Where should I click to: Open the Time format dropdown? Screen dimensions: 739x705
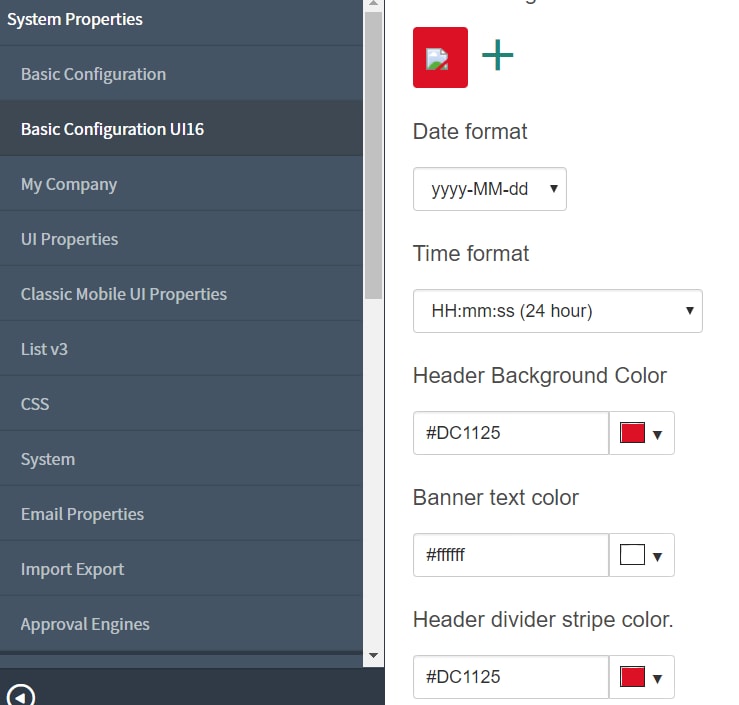[x=558, y=311]
